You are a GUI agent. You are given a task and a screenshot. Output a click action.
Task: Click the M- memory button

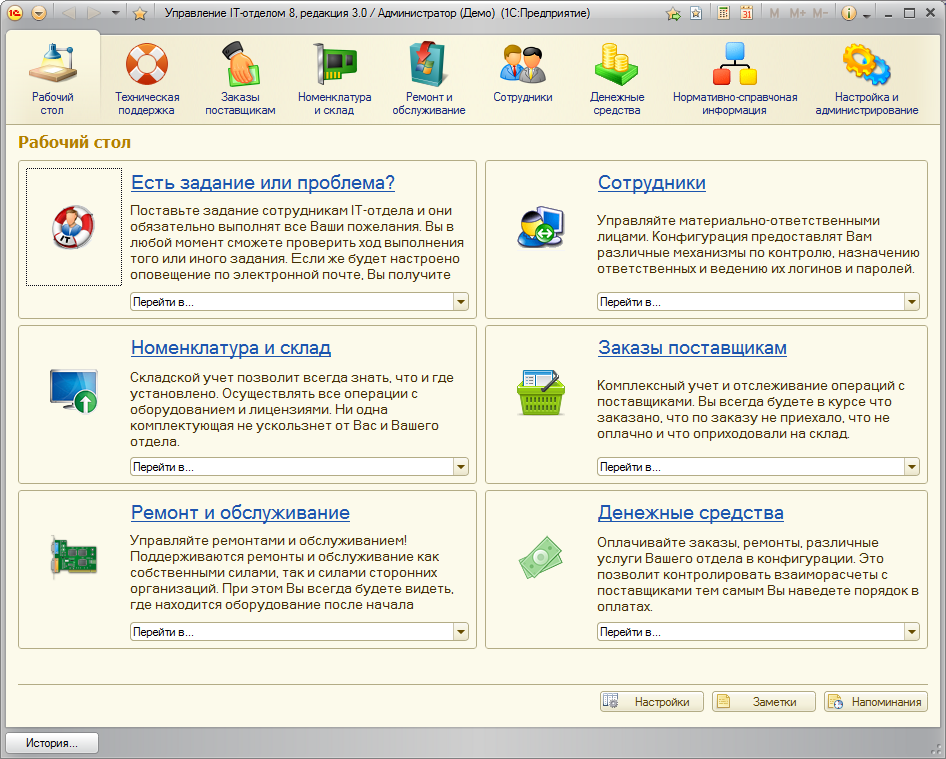point(820,13)
